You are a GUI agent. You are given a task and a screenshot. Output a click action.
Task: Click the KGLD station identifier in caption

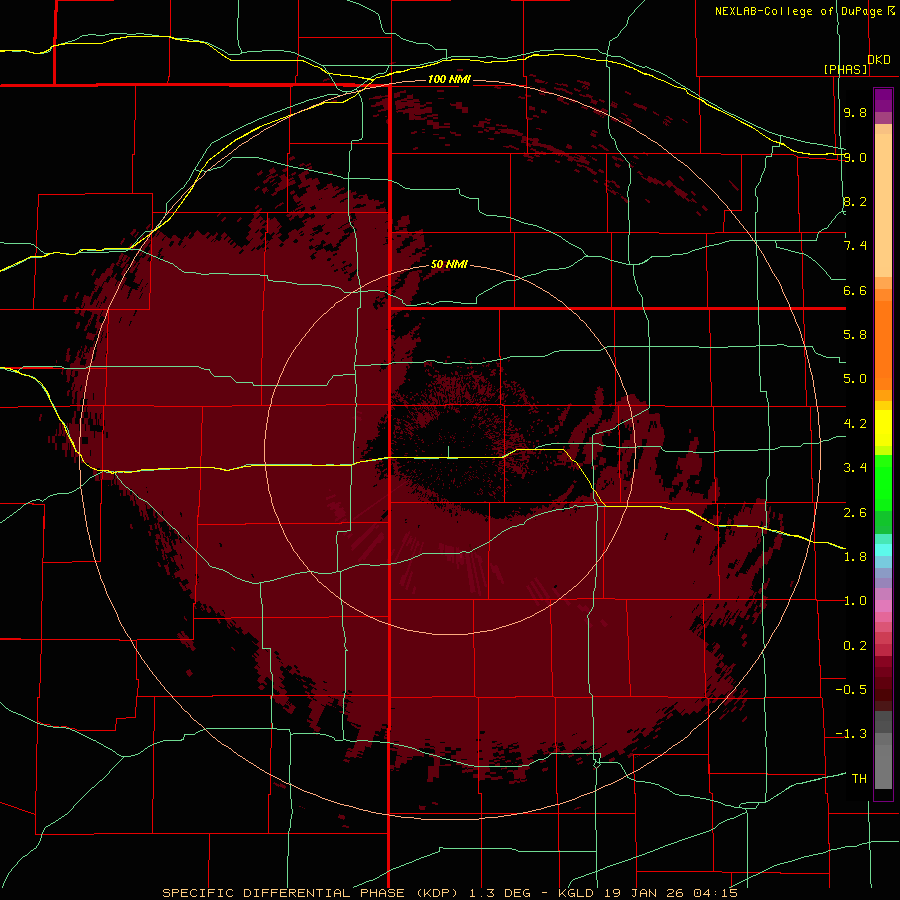point(577,893)
